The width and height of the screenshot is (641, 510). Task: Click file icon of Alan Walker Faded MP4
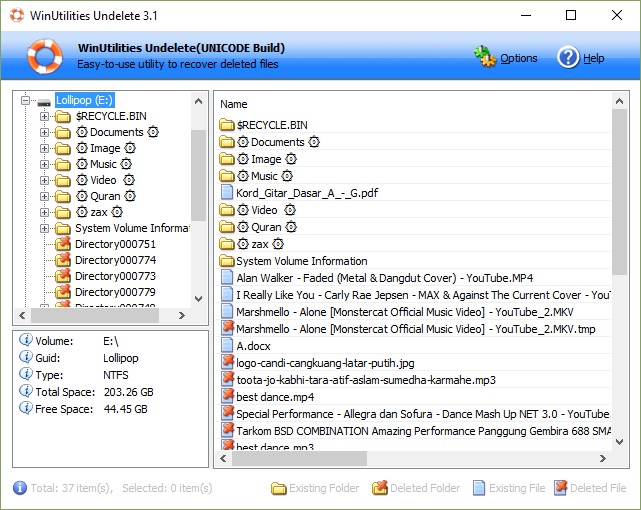coord(226,277)
